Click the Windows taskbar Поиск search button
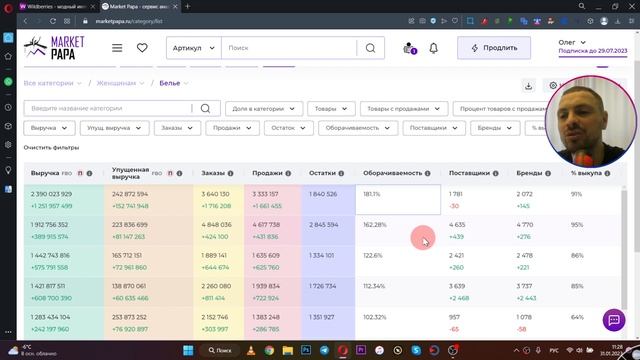 (x=220, y=350)
